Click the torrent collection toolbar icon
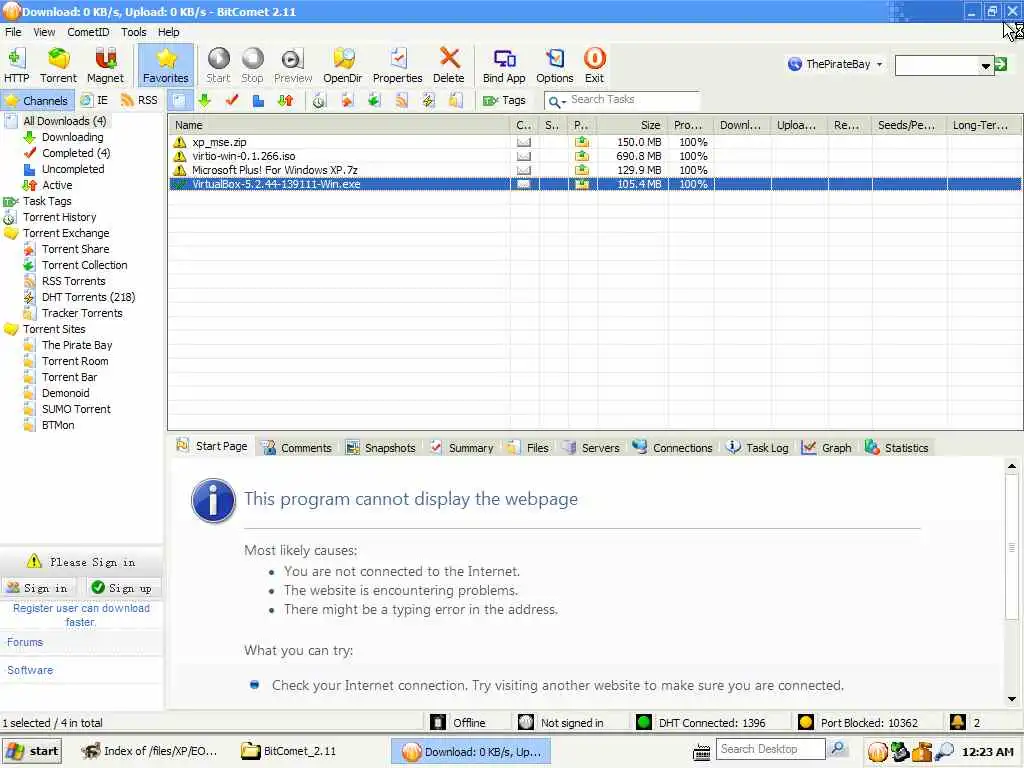This screenshot has width=1024, height=768. coord(374,101)
